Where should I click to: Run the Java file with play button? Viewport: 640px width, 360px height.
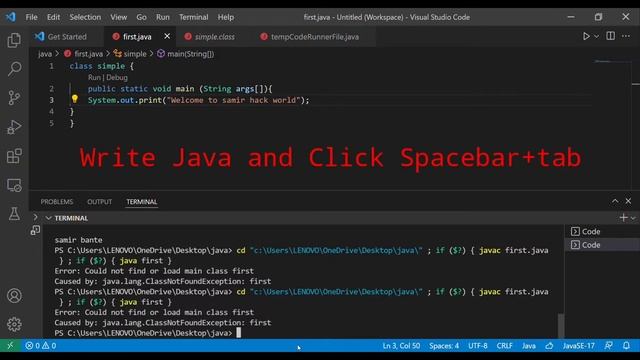[x=586, y=36]
